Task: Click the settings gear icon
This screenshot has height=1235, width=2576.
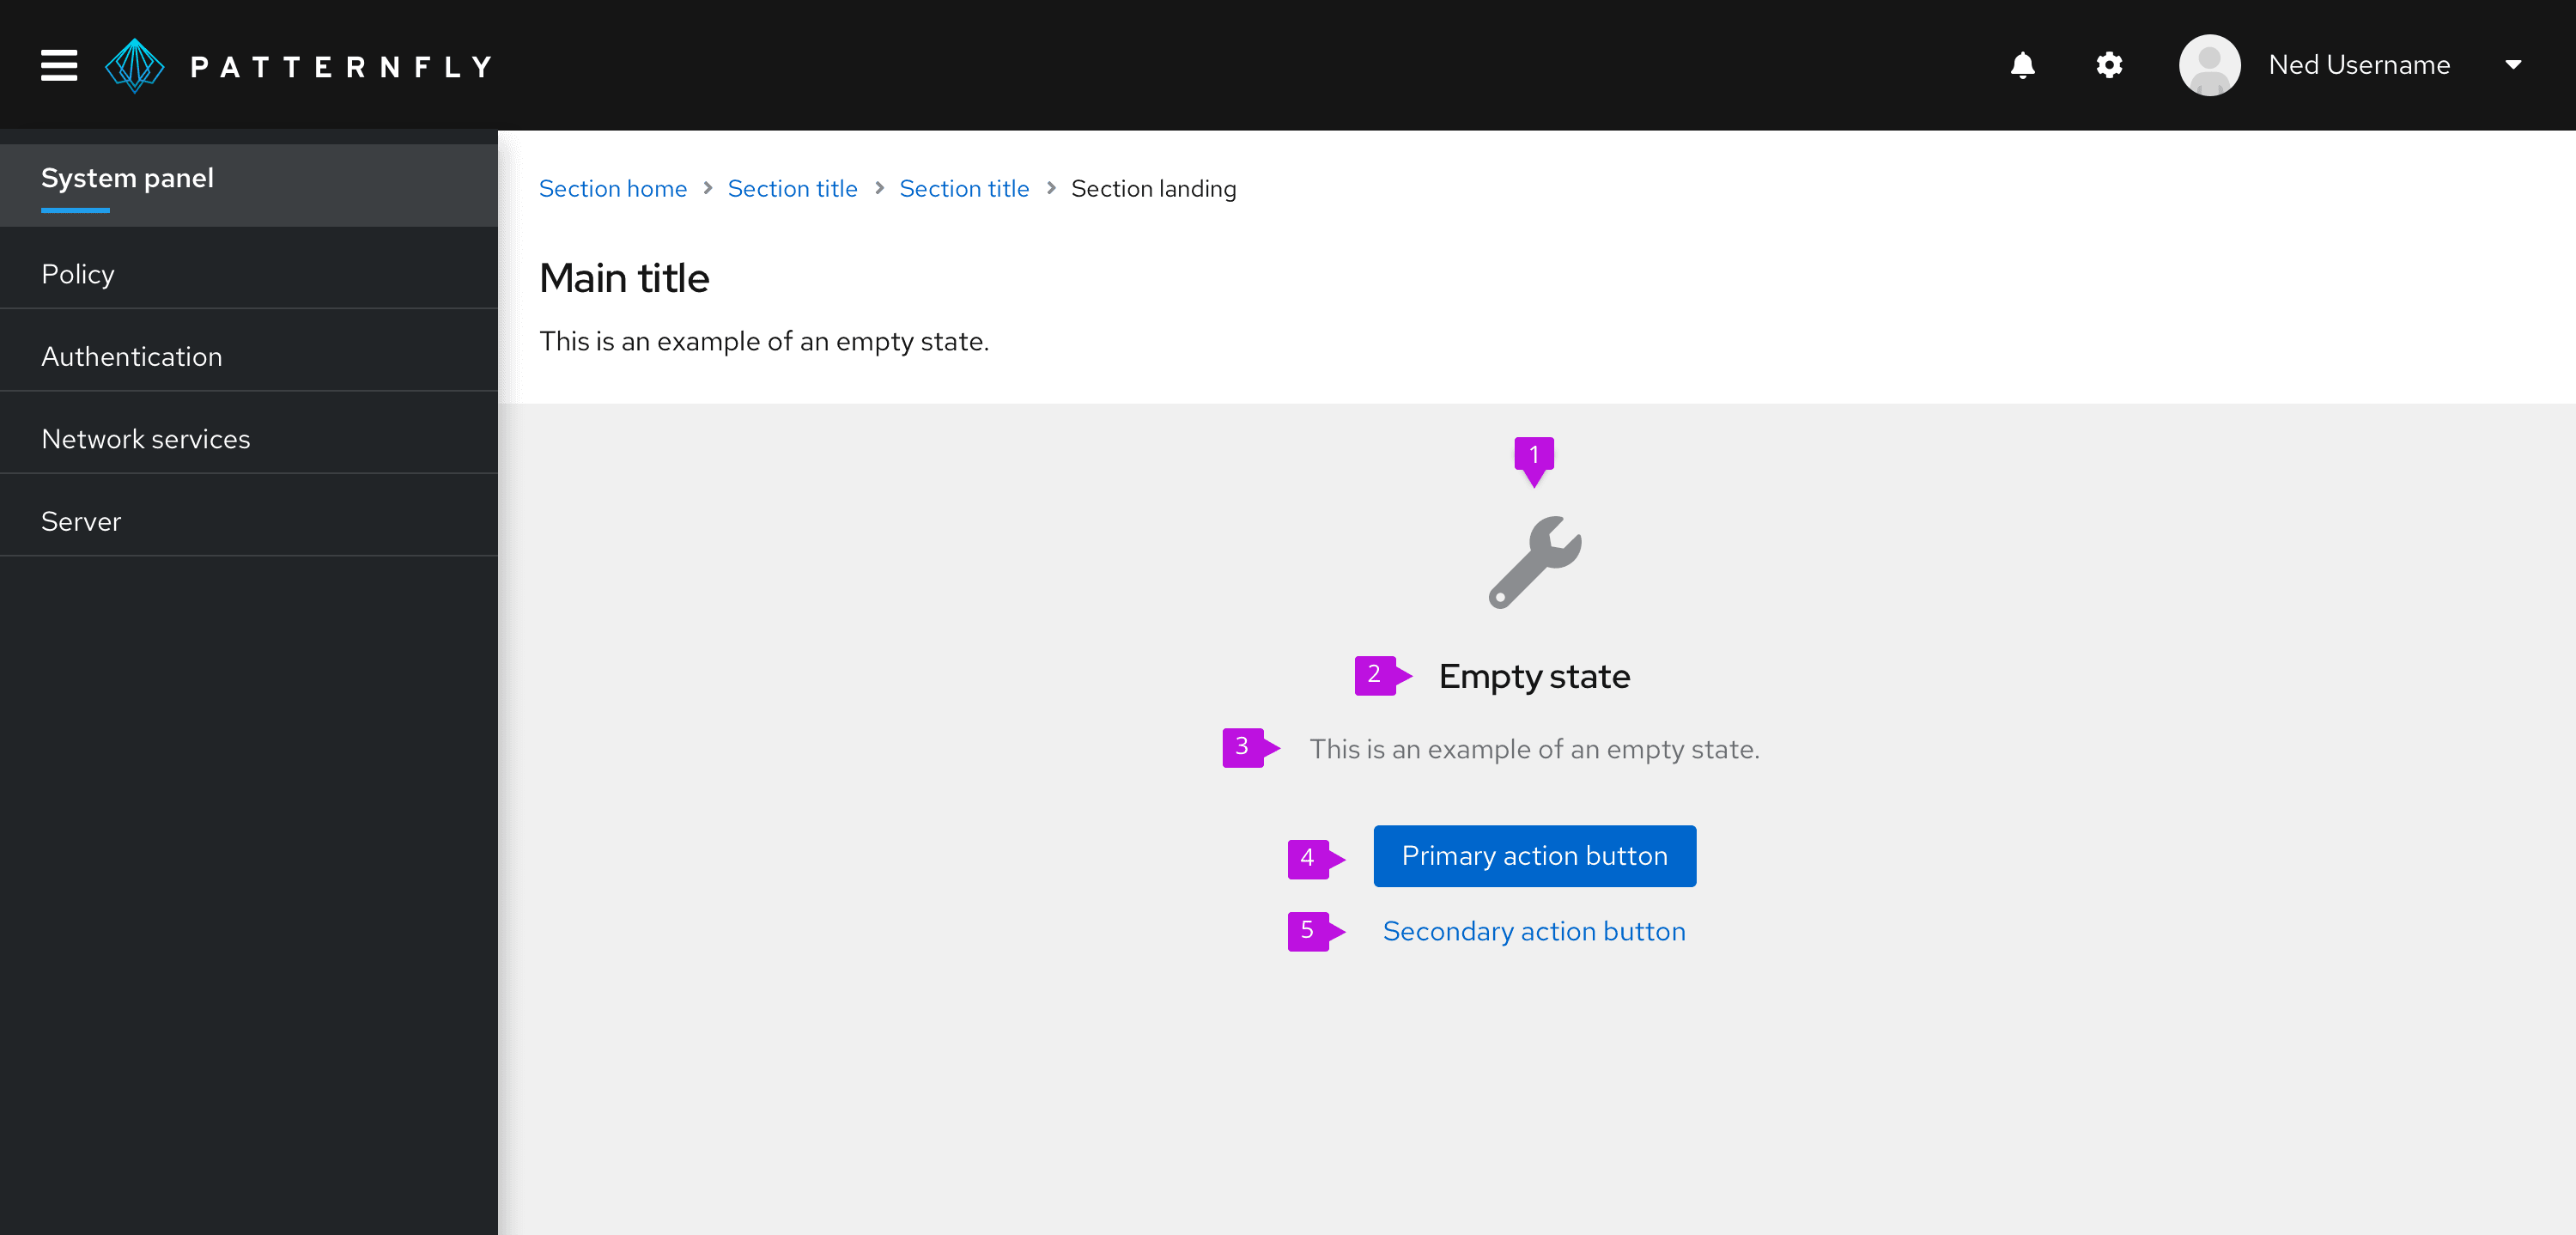Action: (x=2110, y=64)
